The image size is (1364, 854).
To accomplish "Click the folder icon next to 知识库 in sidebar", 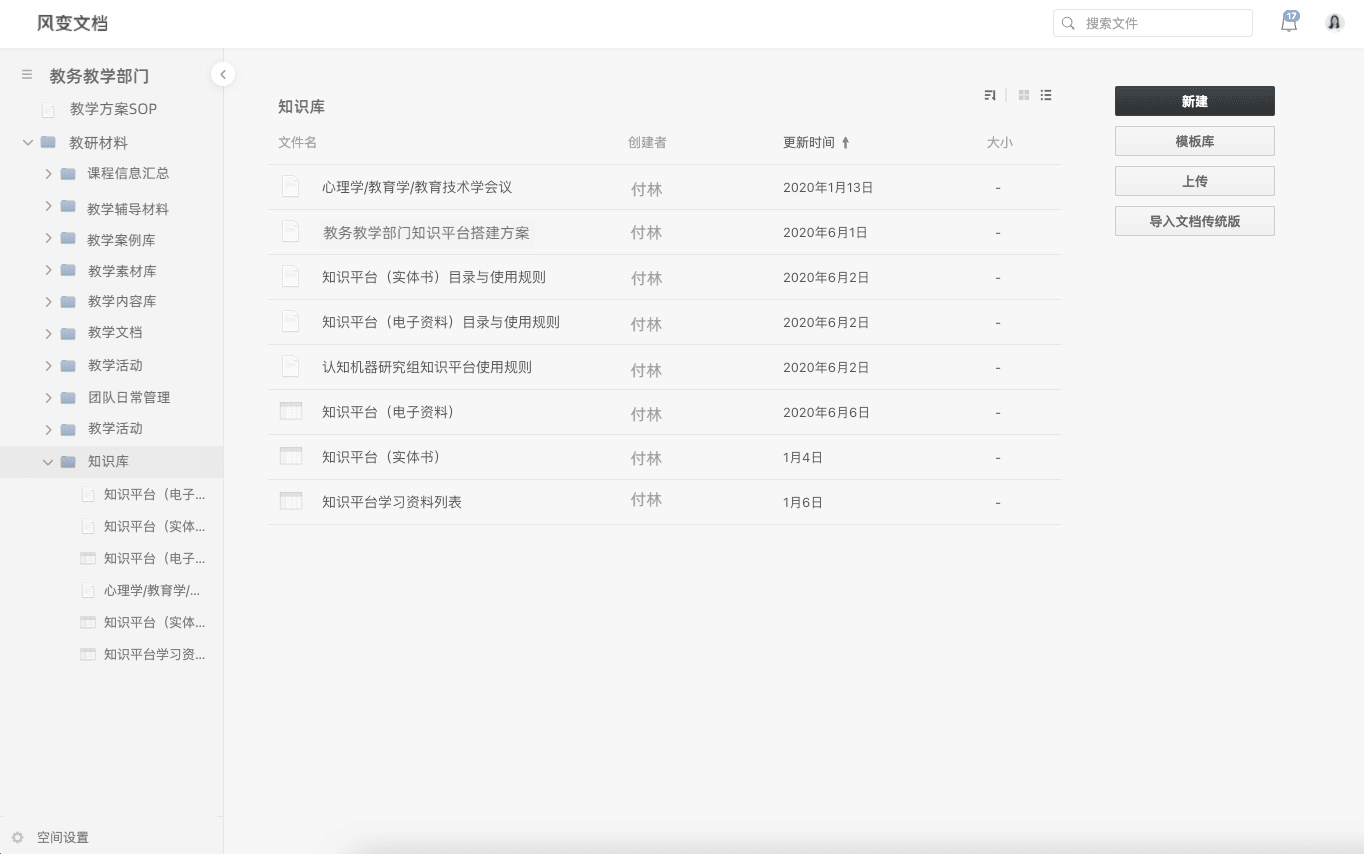I will [x=68, y=461].
